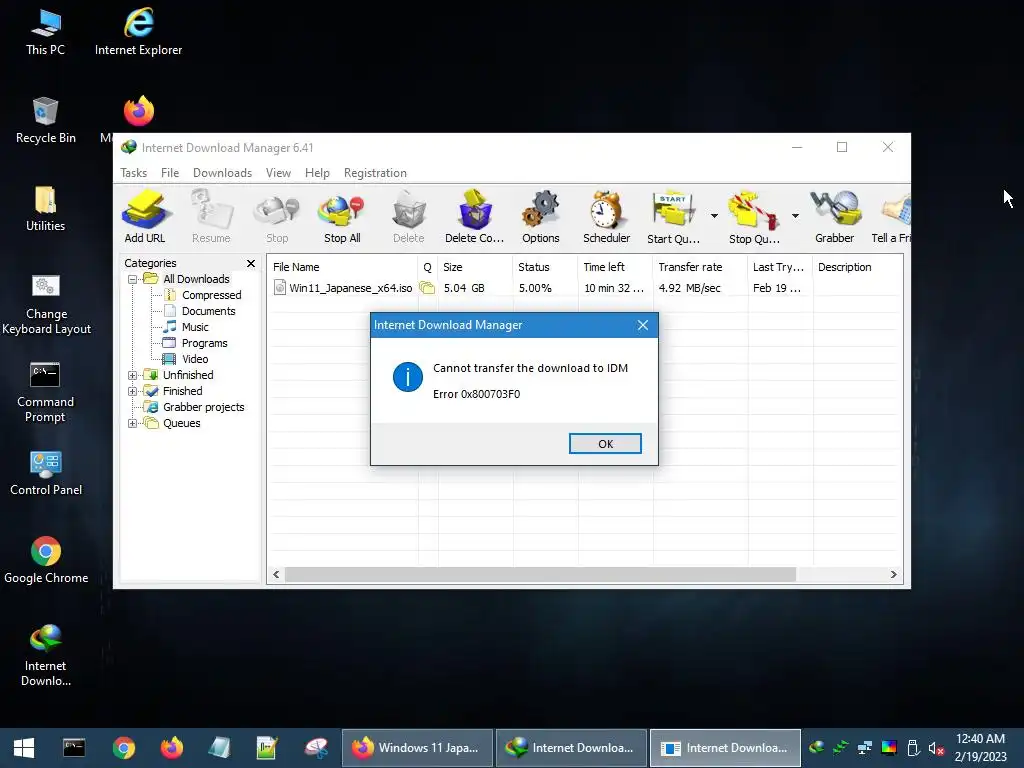The height and width of the screenshot is (768, 1024).
Task: Open IDM Options gear icon
Action: (x=541, y=217)
